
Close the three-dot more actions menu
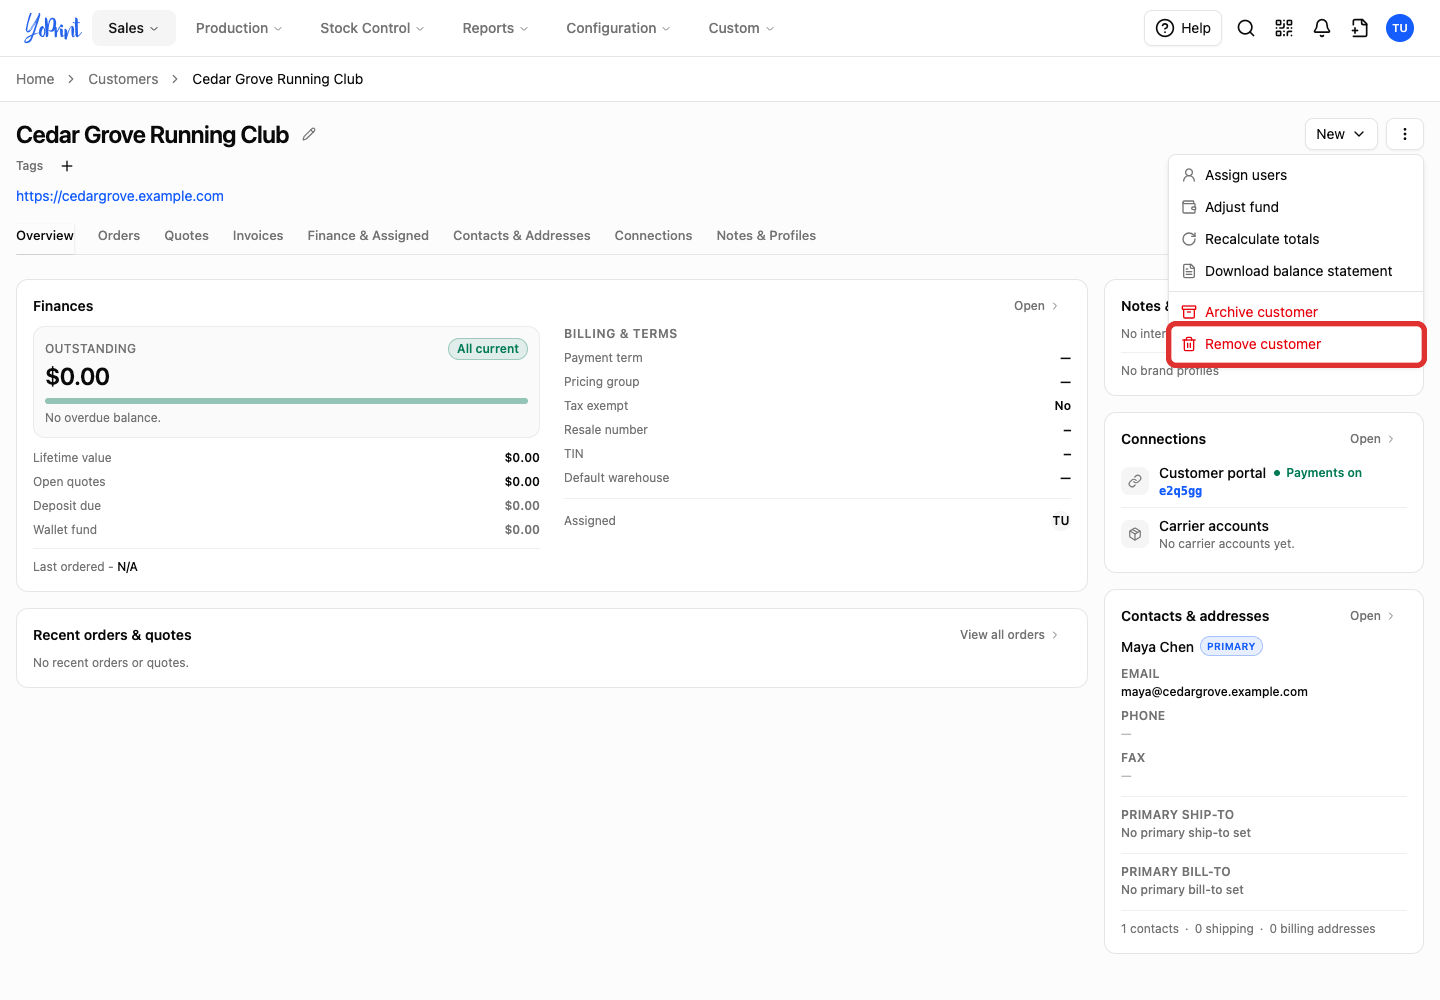pyautogui.click(x=1405, y=134)
